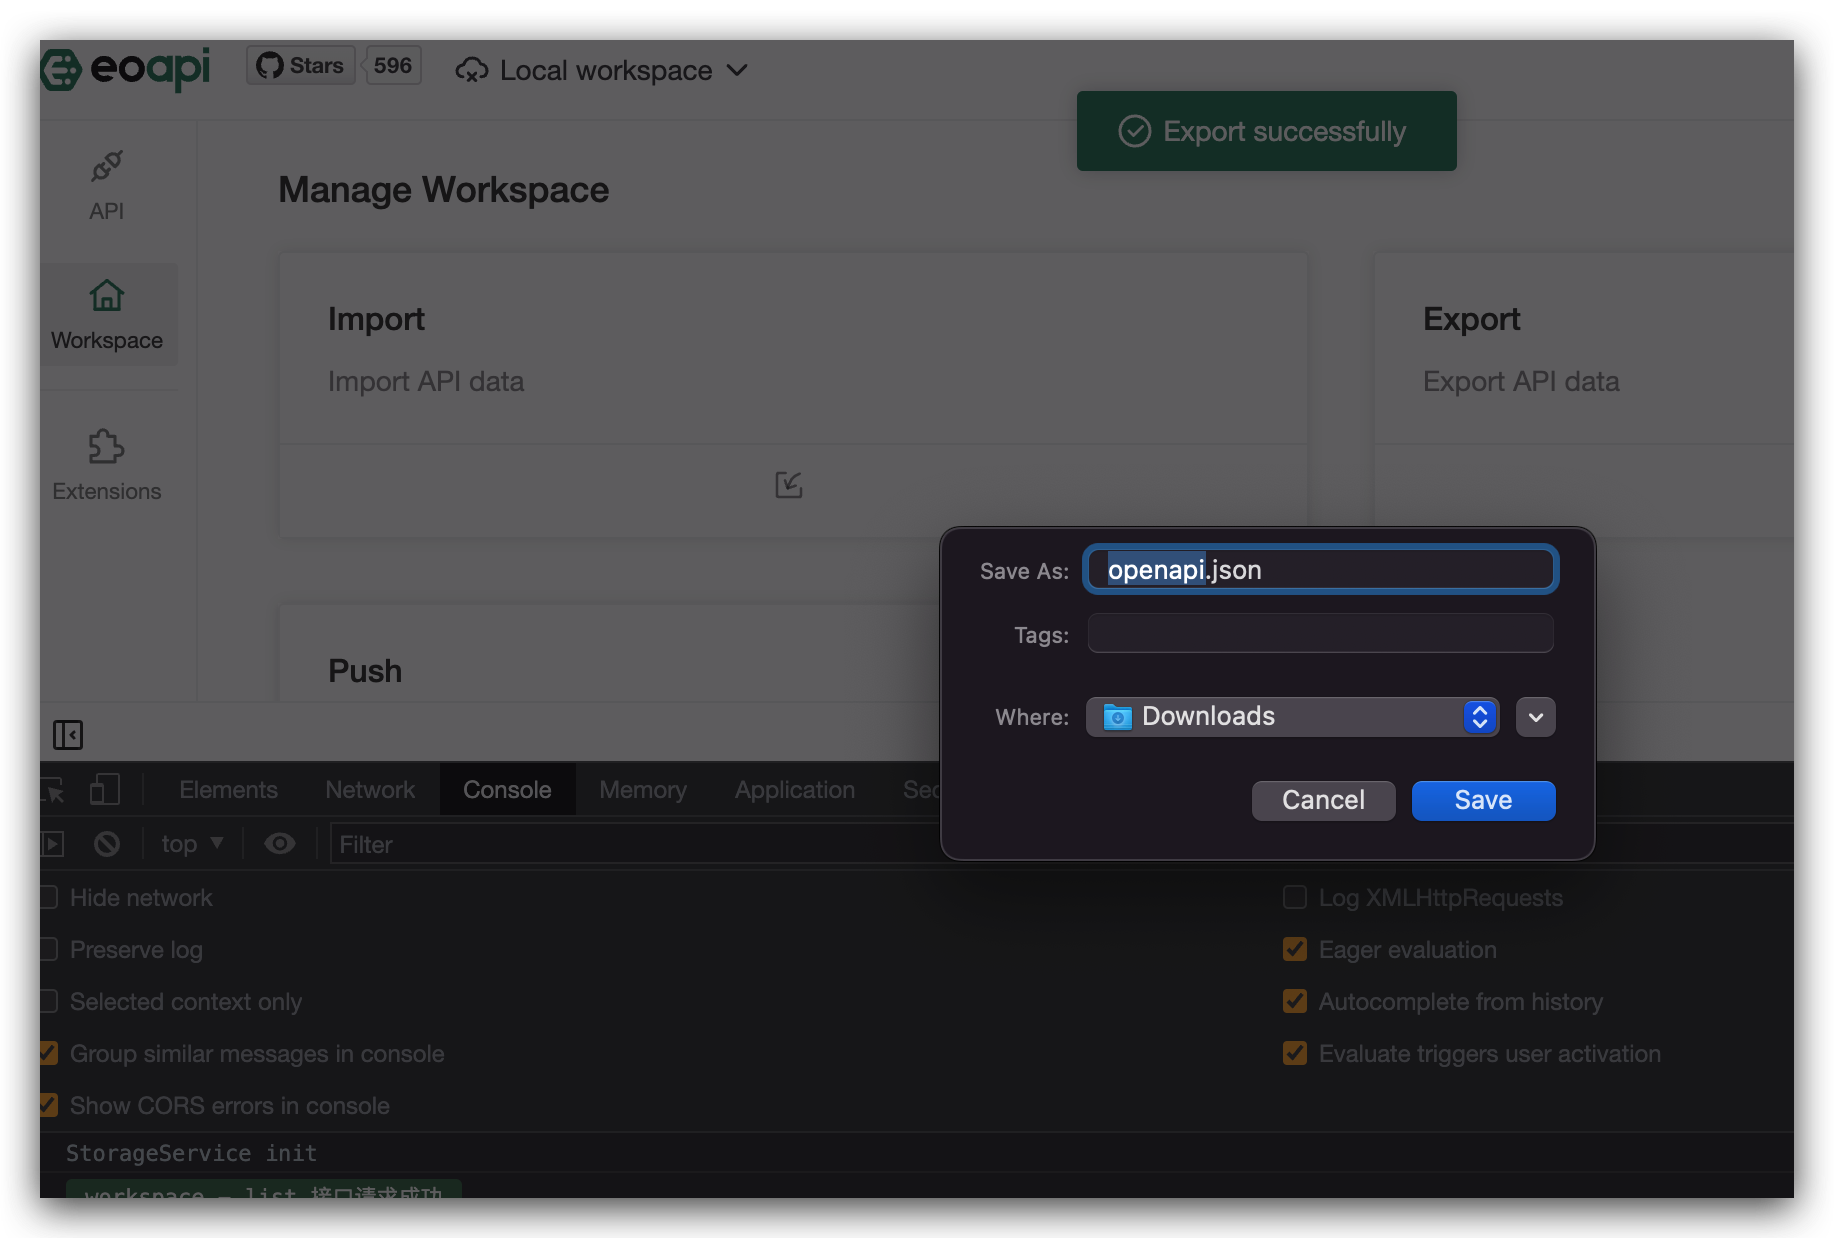The height and width of the screenshot is (1238, 1834).
Task: Uncheck Evaluate triggers user activation
Action: coord(1295,1054)
